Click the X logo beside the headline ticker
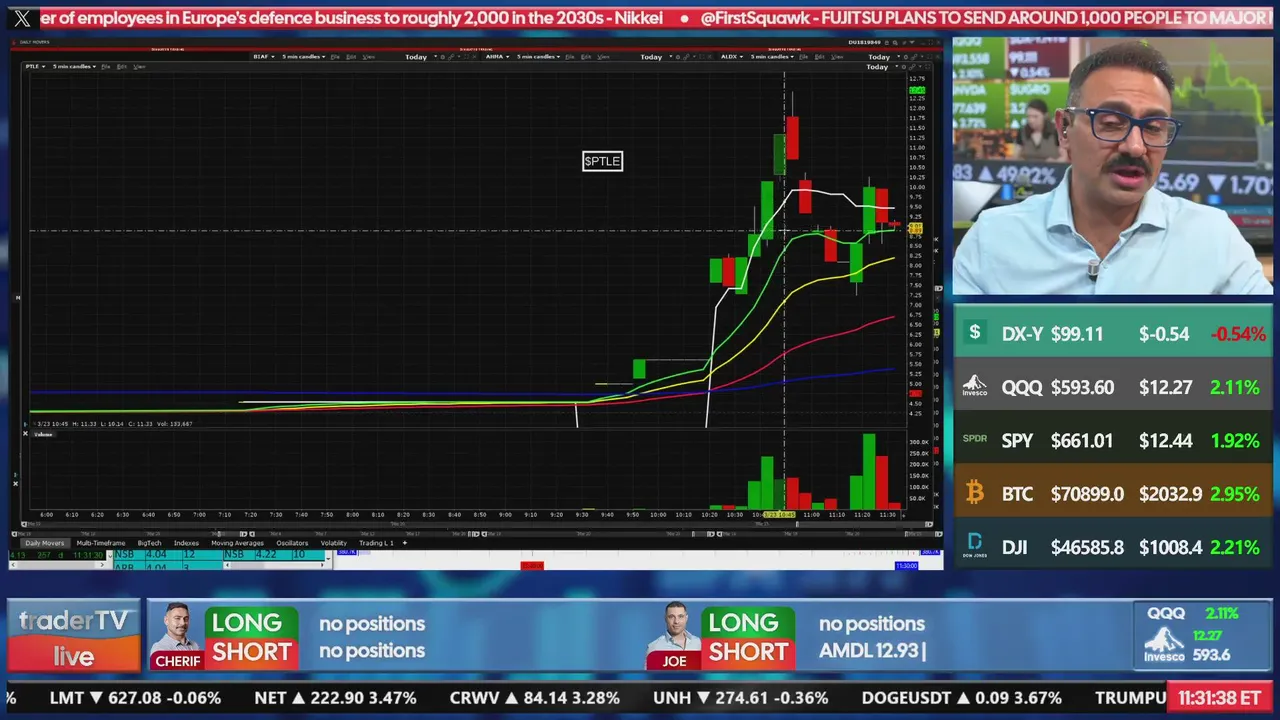The height and width of the screenshot is (720, 1280). click(22, 18)
